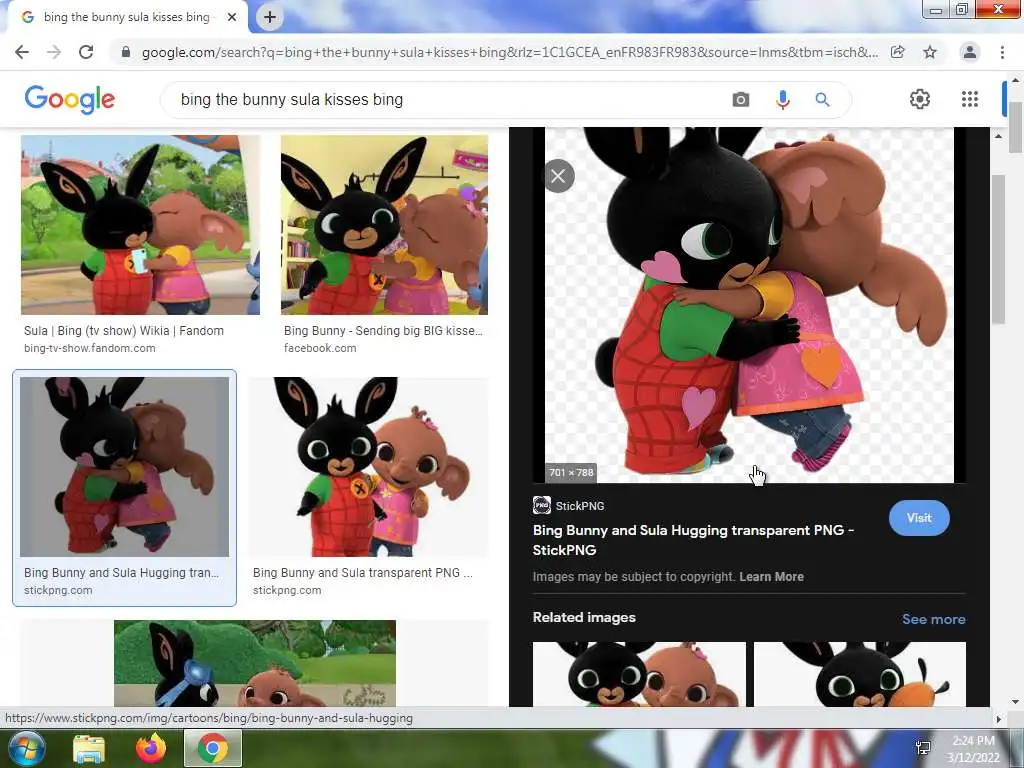Click the large hugging preview image
This screenshot has height=768, width=1024.
click(749, 305)
